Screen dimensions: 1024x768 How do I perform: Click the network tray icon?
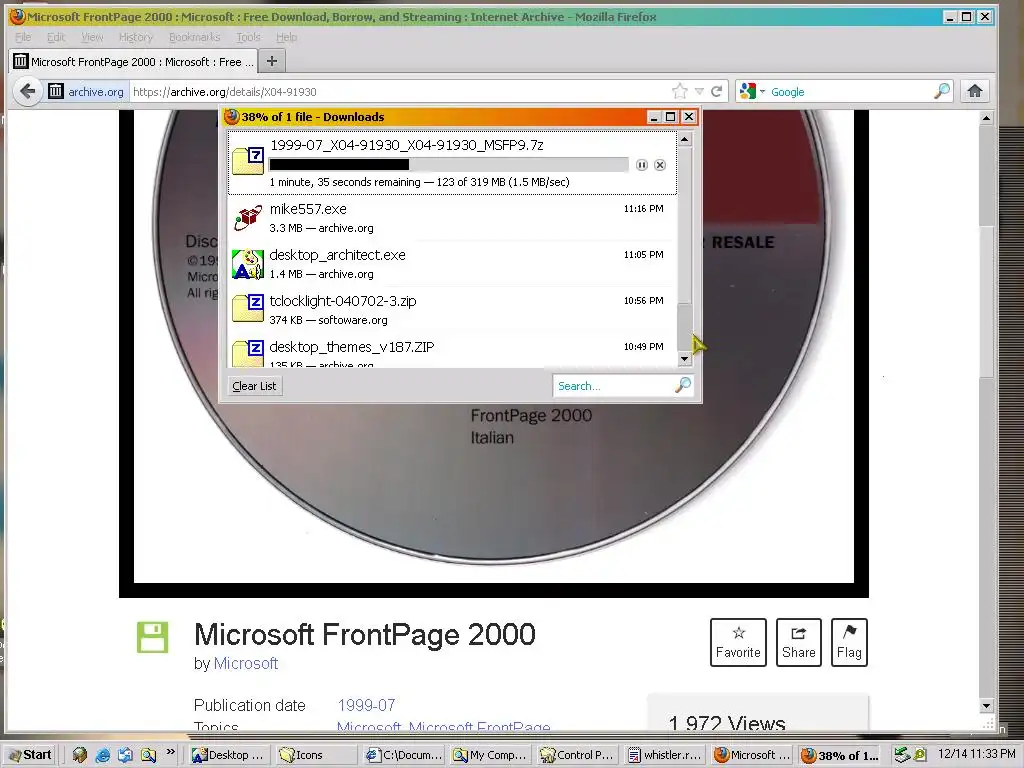(903, 755)
